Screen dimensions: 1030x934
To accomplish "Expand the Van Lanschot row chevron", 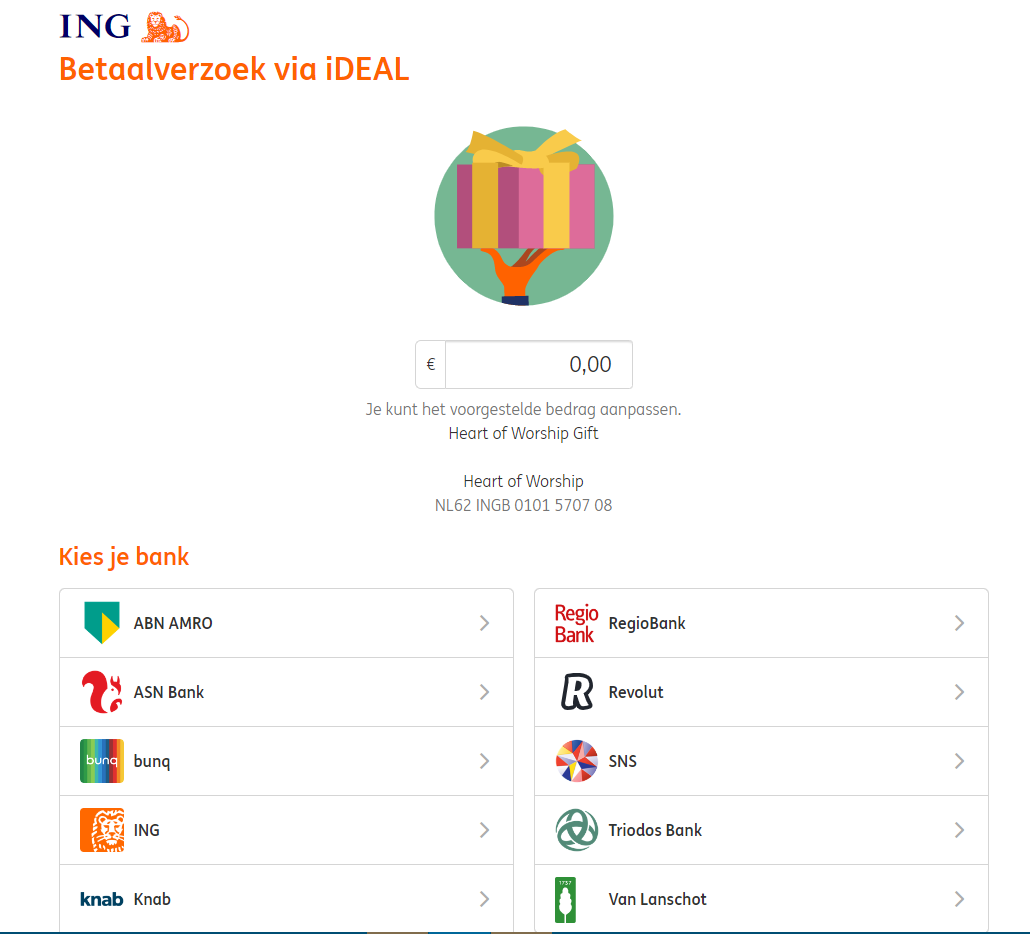I will (x=959, y=899).
